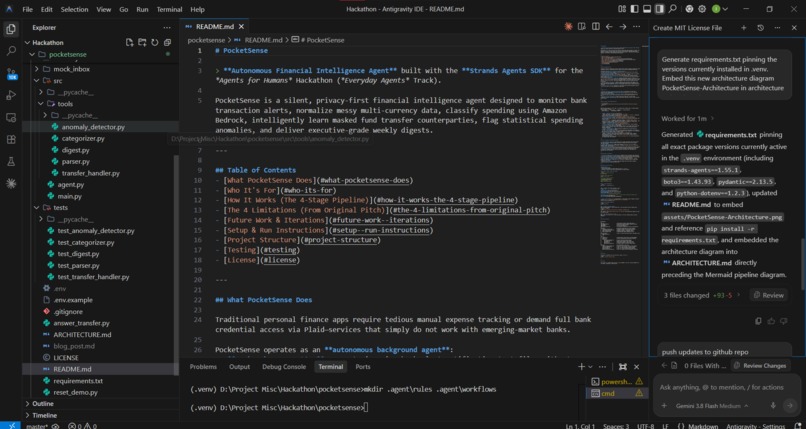This screenshot has height=429, width=806.
Task: Open the File menu
Action: [x=27, y=9]
